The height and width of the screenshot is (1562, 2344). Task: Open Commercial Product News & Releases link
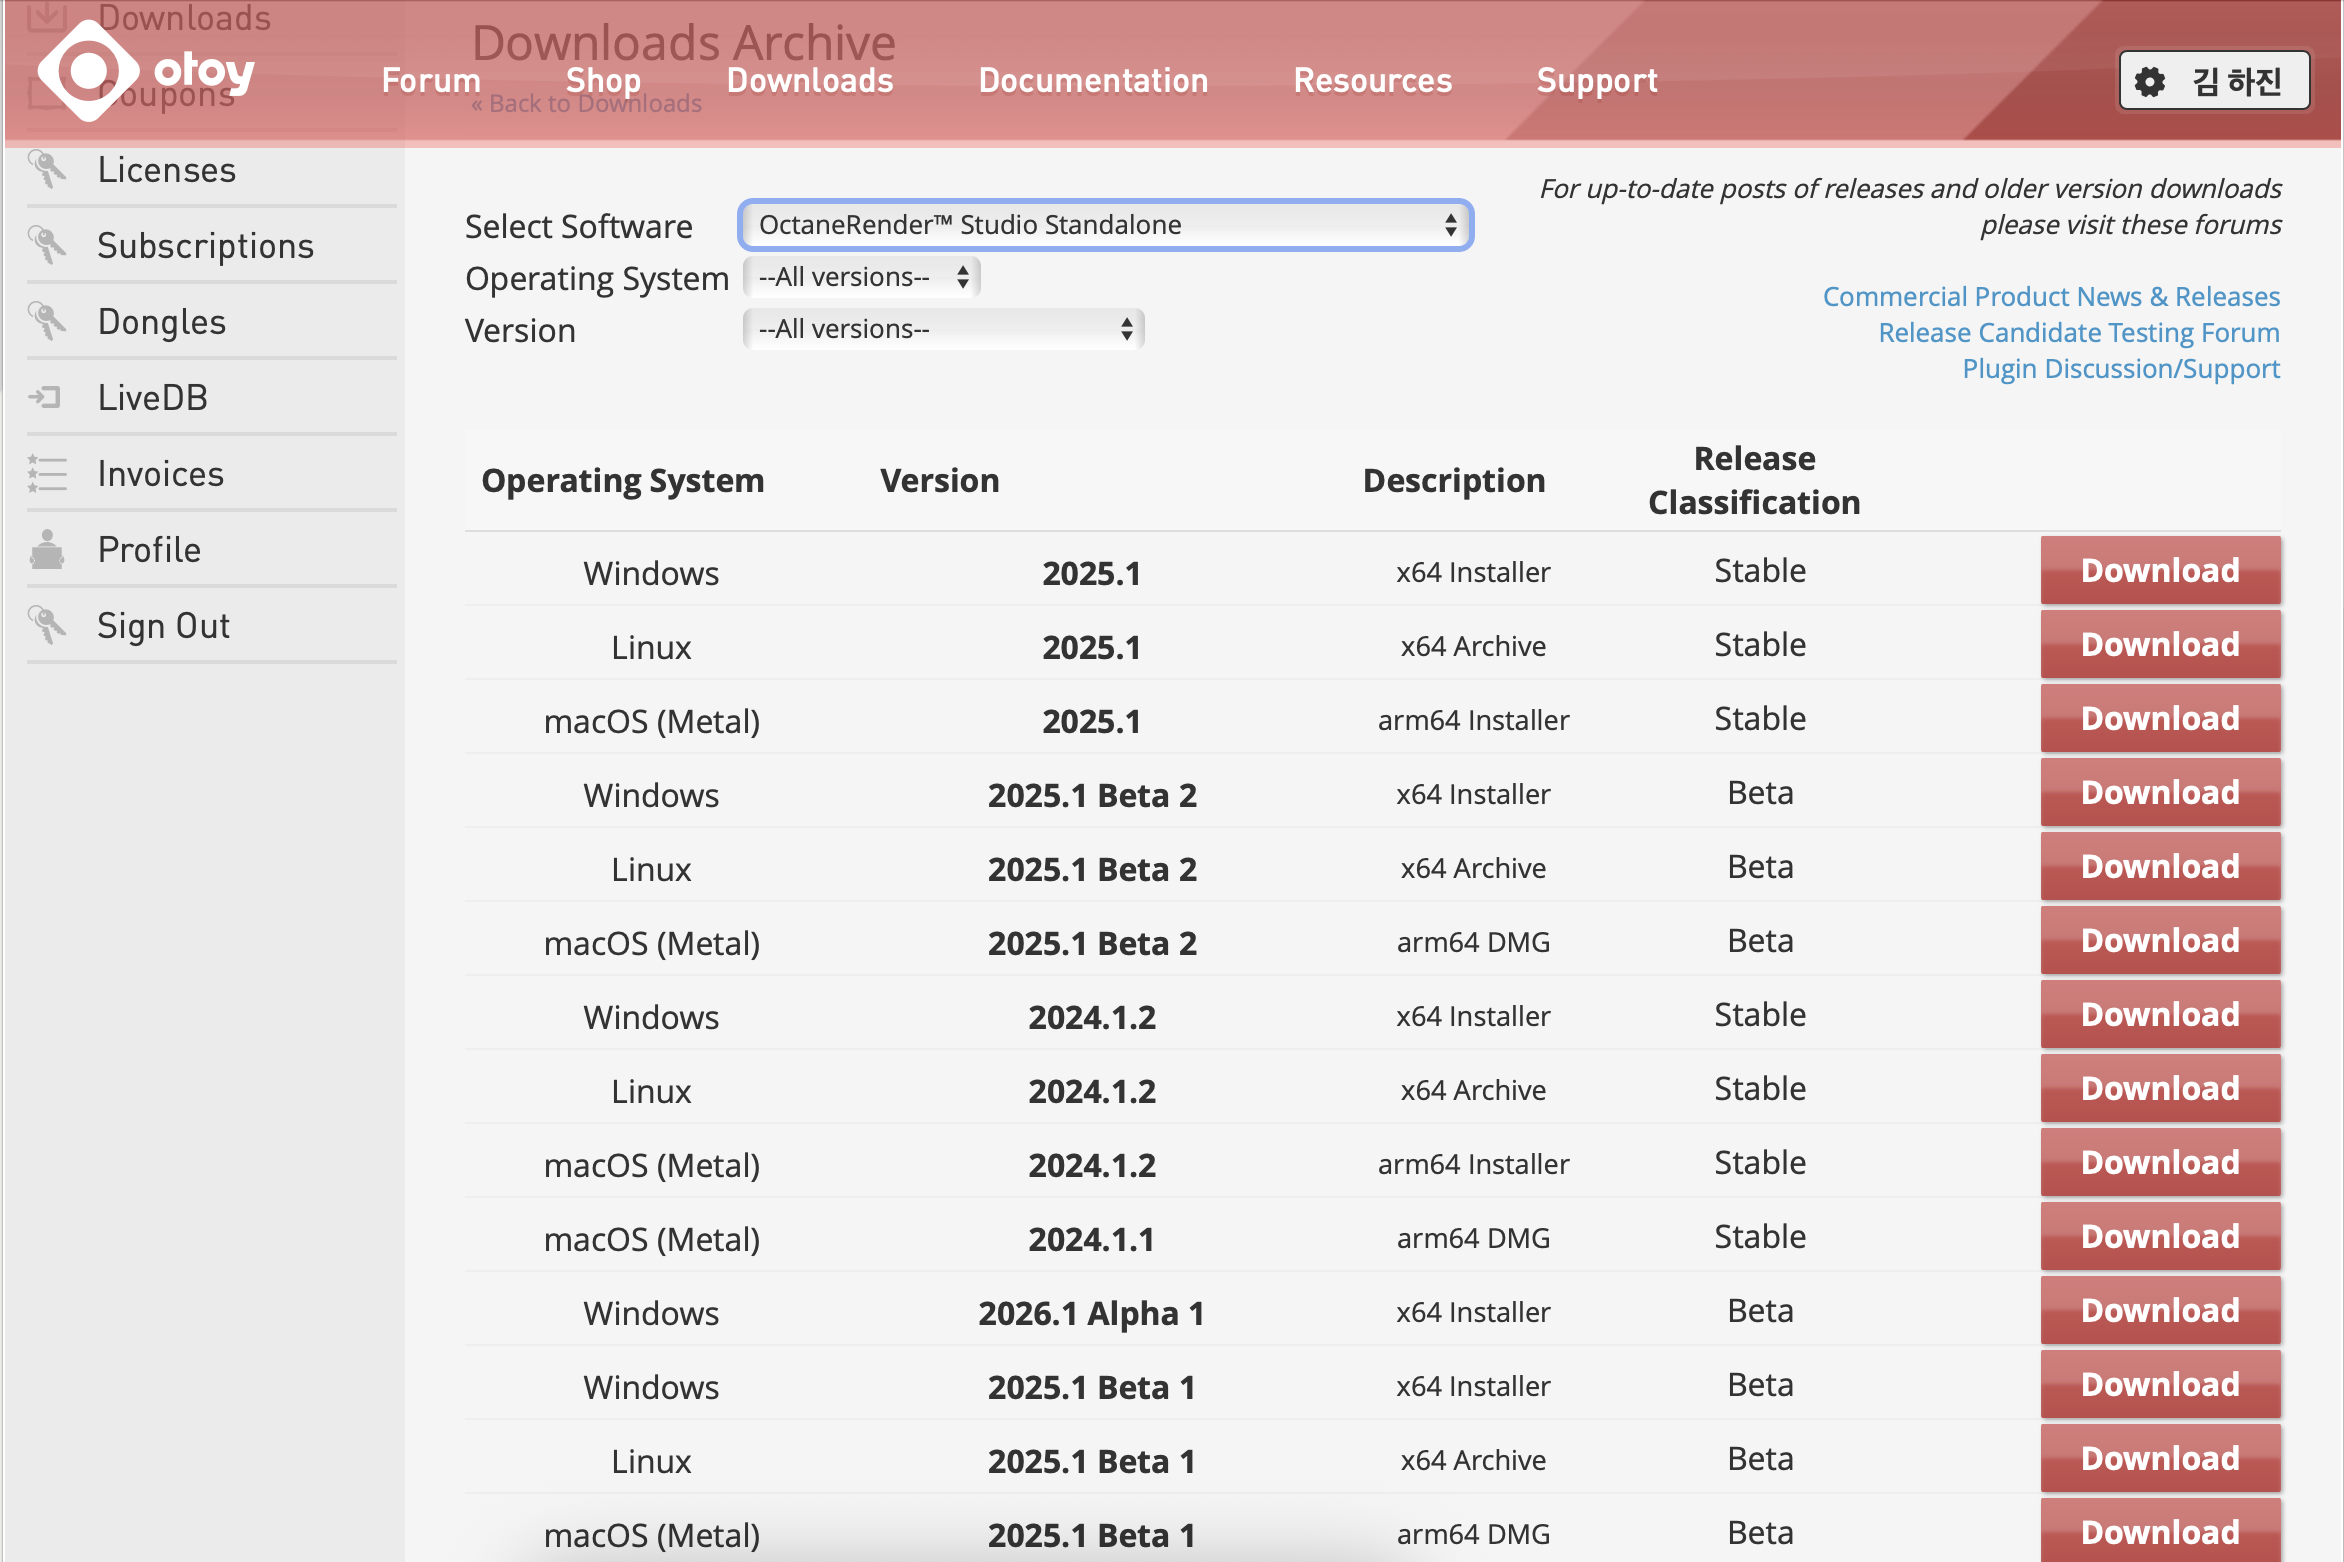pyautogui.click(x=2051, y=297)
